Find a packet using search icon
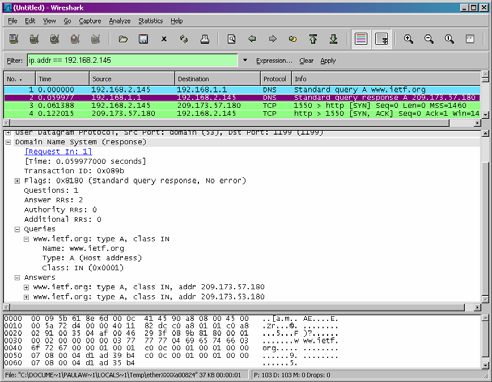Image resolution: width=492 pixels, height=382 pixels. (231, 39)
